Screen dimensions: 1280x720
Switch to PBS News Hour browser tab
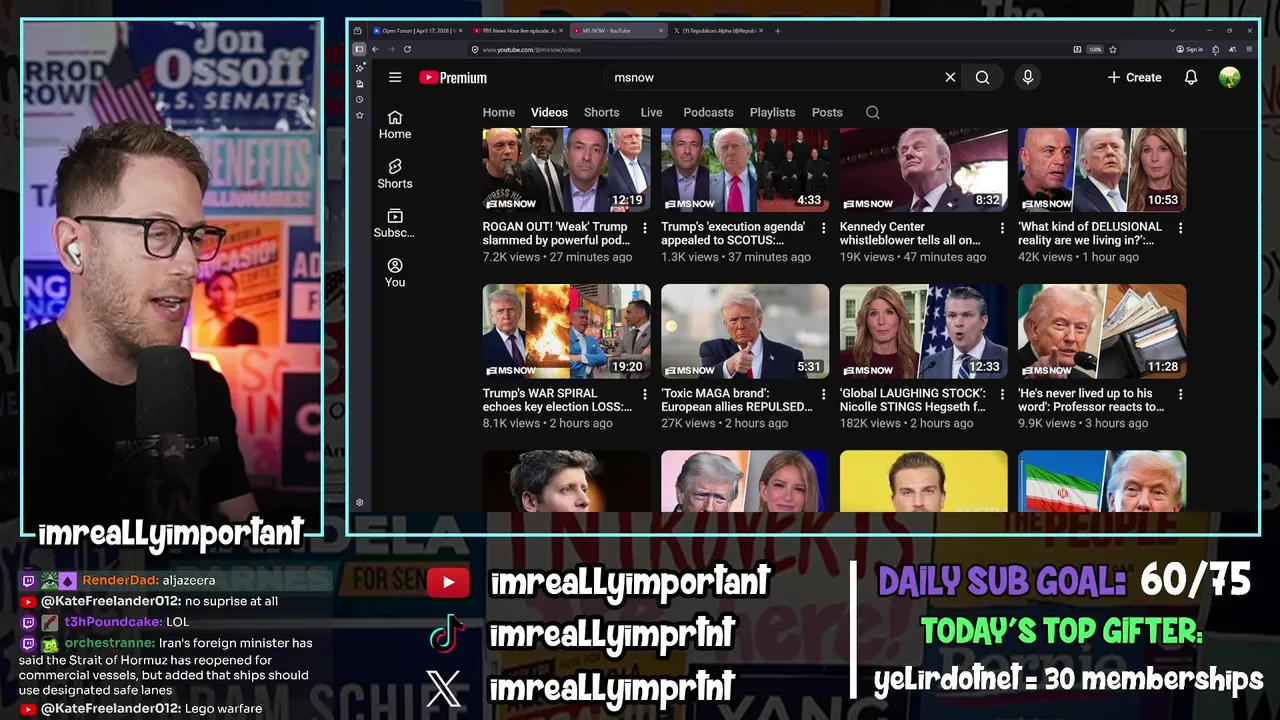pyautogui.click(x=517, y=30)
